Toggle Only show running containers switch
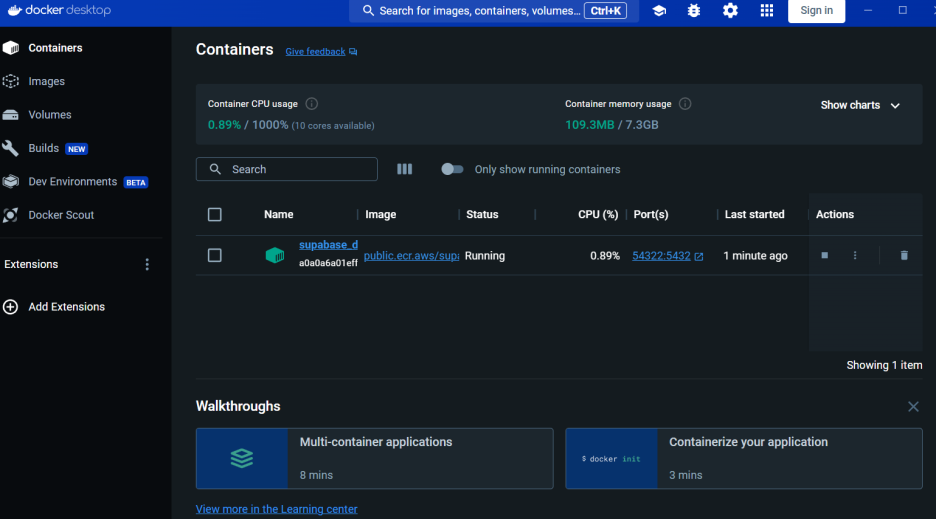The height and width of the screenshot is (519, 936). pyautogui.click(x=452, y=170)
